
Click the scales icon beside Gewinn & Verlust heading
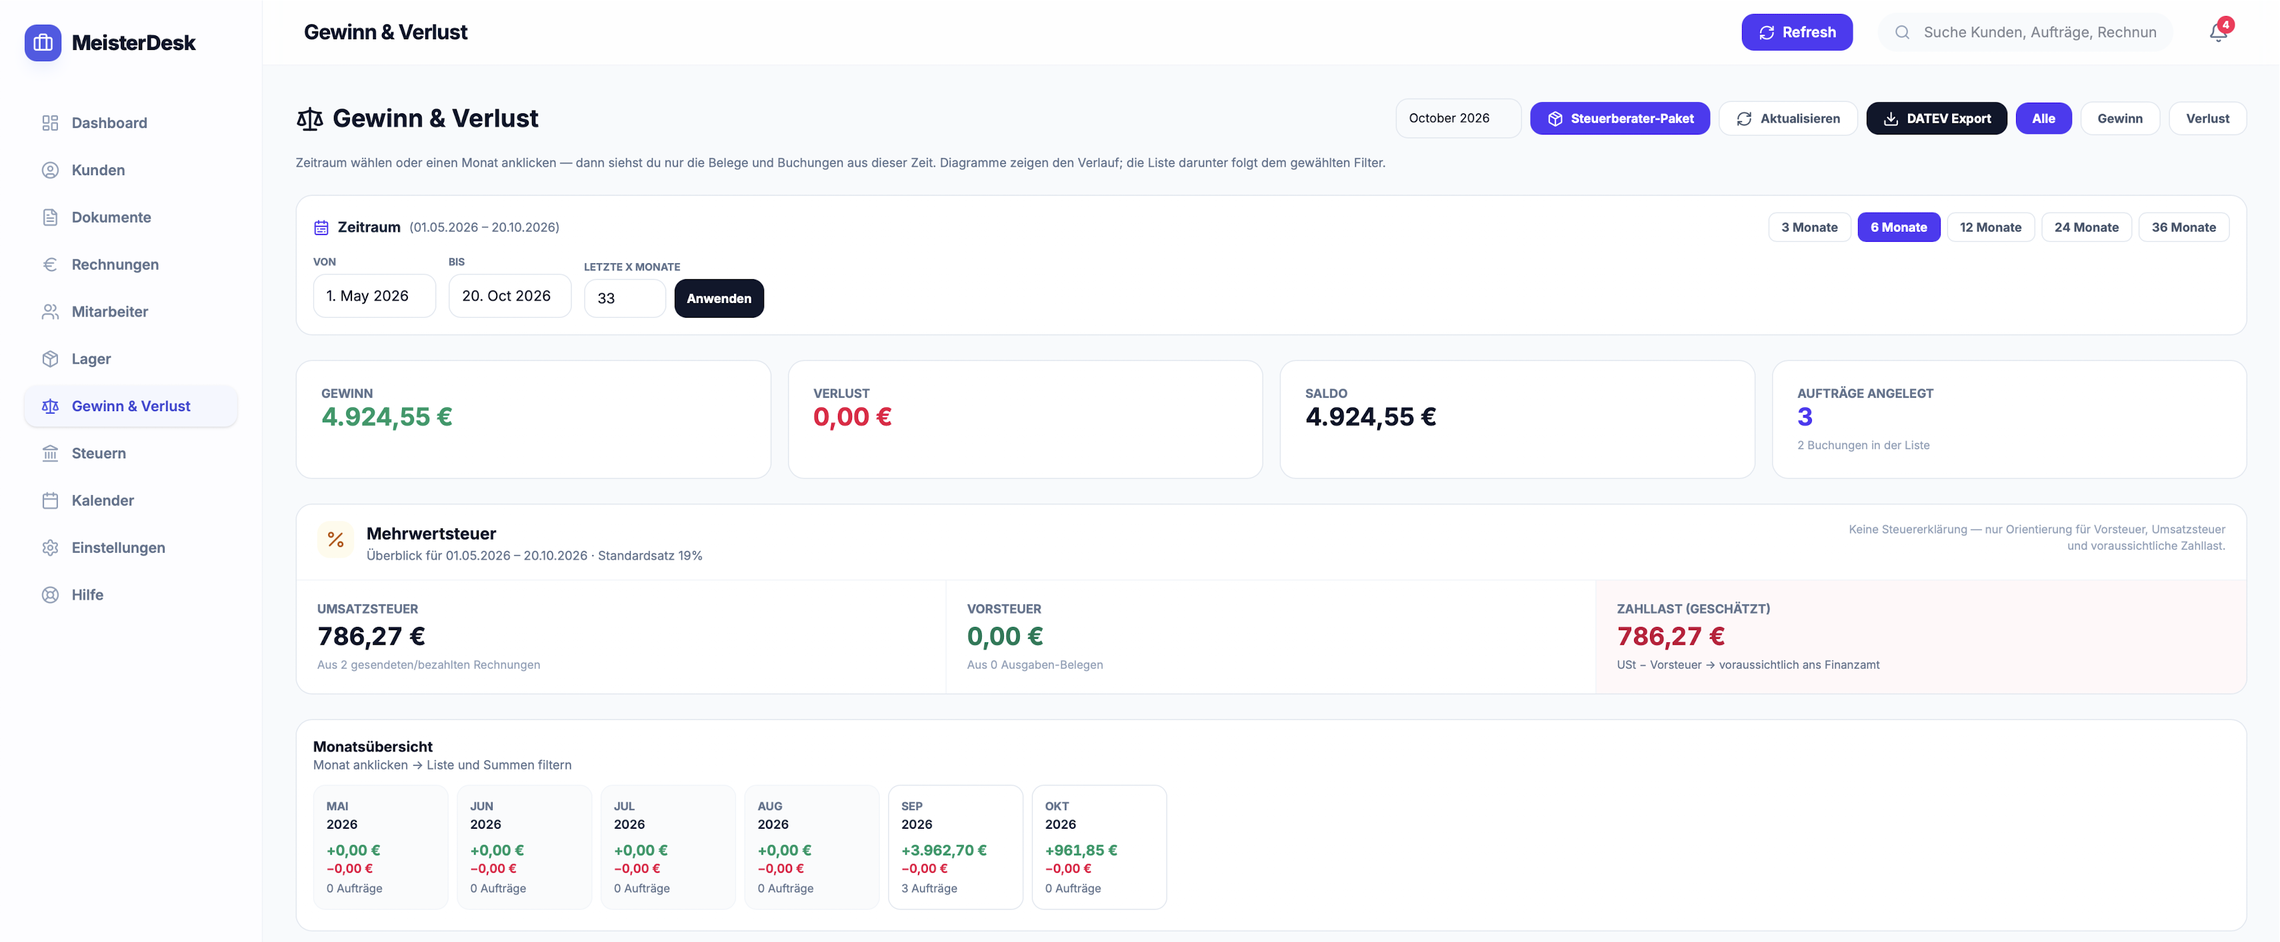point(310,119)
